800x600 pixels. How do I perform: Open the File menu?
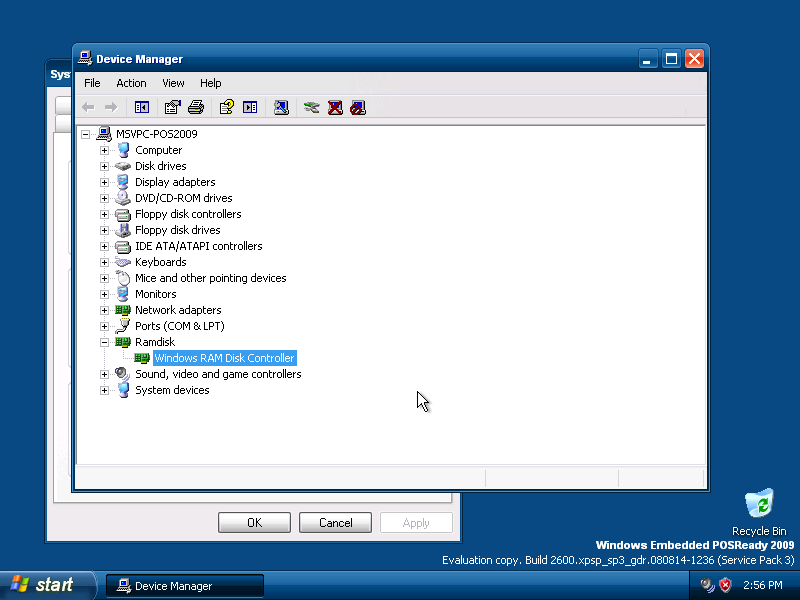coord(92,83)
